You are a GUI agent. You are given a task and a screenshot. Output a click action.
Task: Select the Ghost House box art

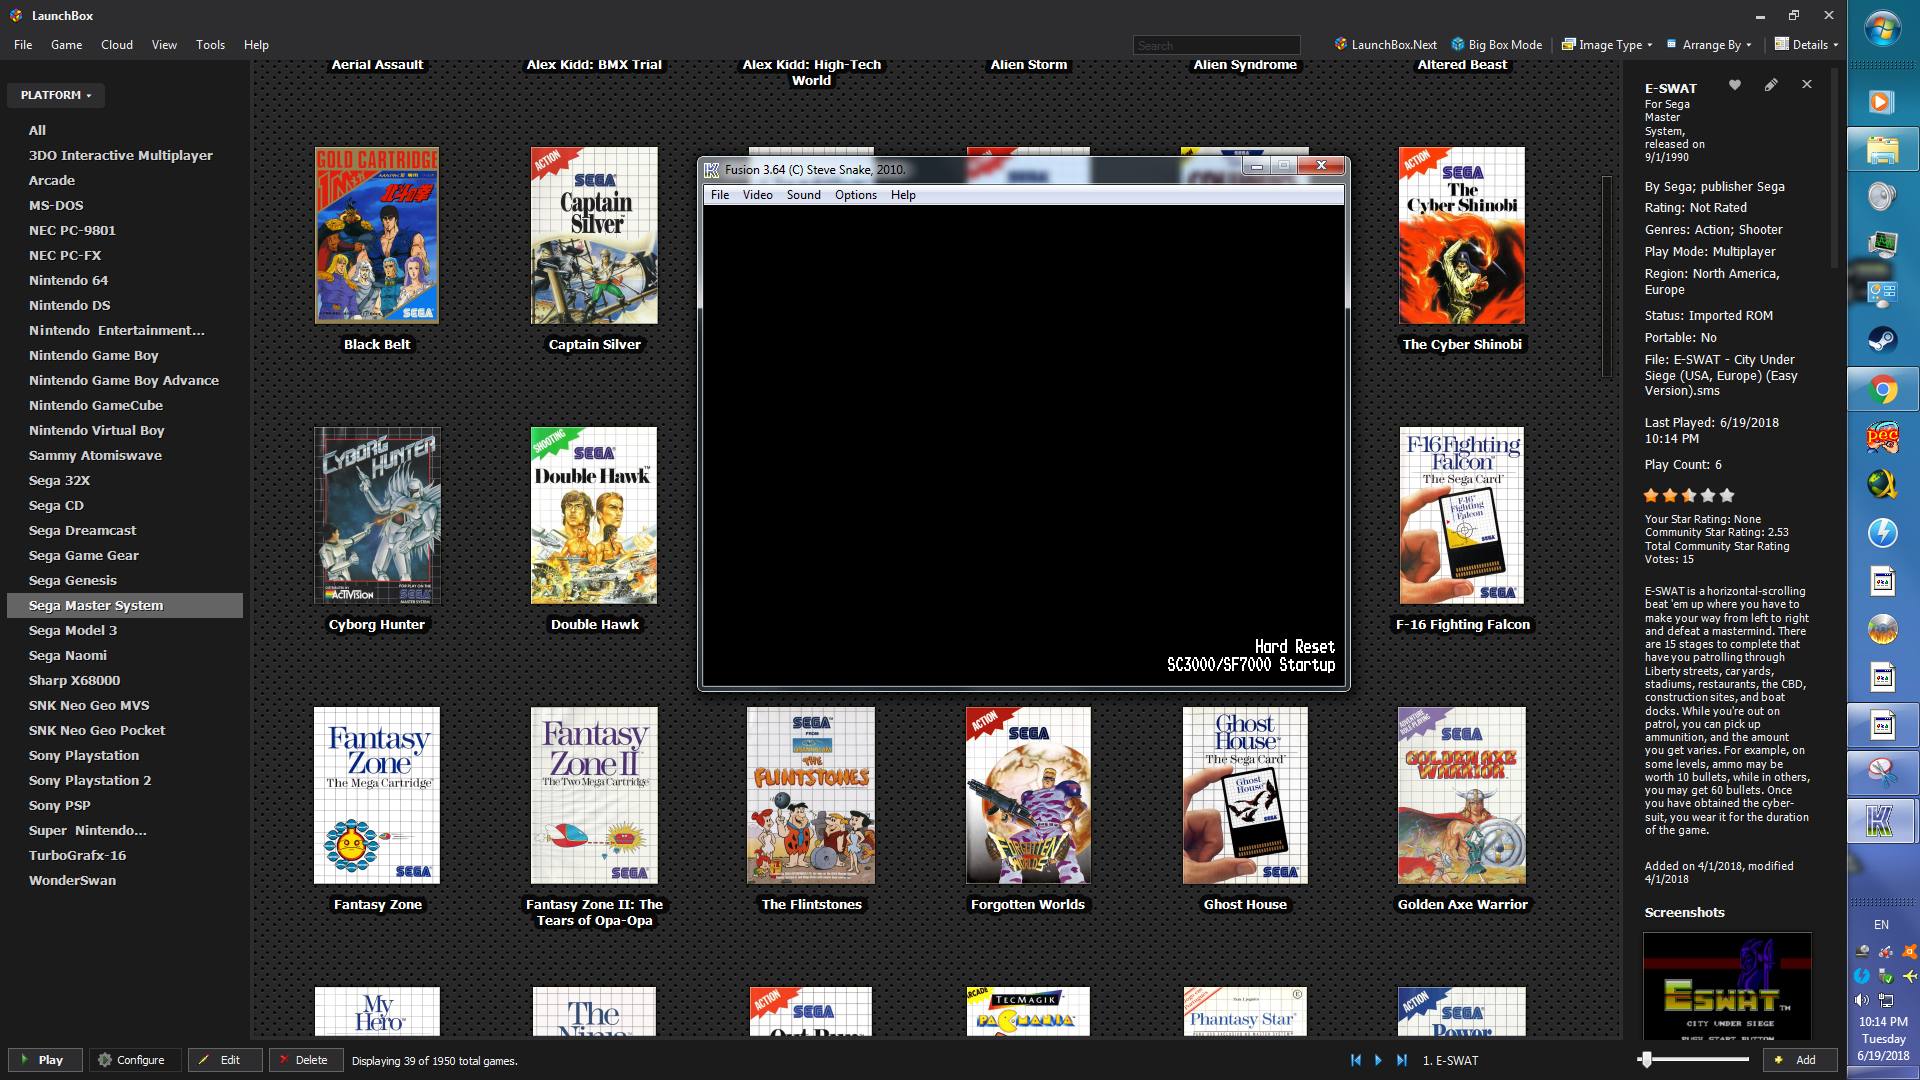pyautogui.click(x=1245, y=796)
